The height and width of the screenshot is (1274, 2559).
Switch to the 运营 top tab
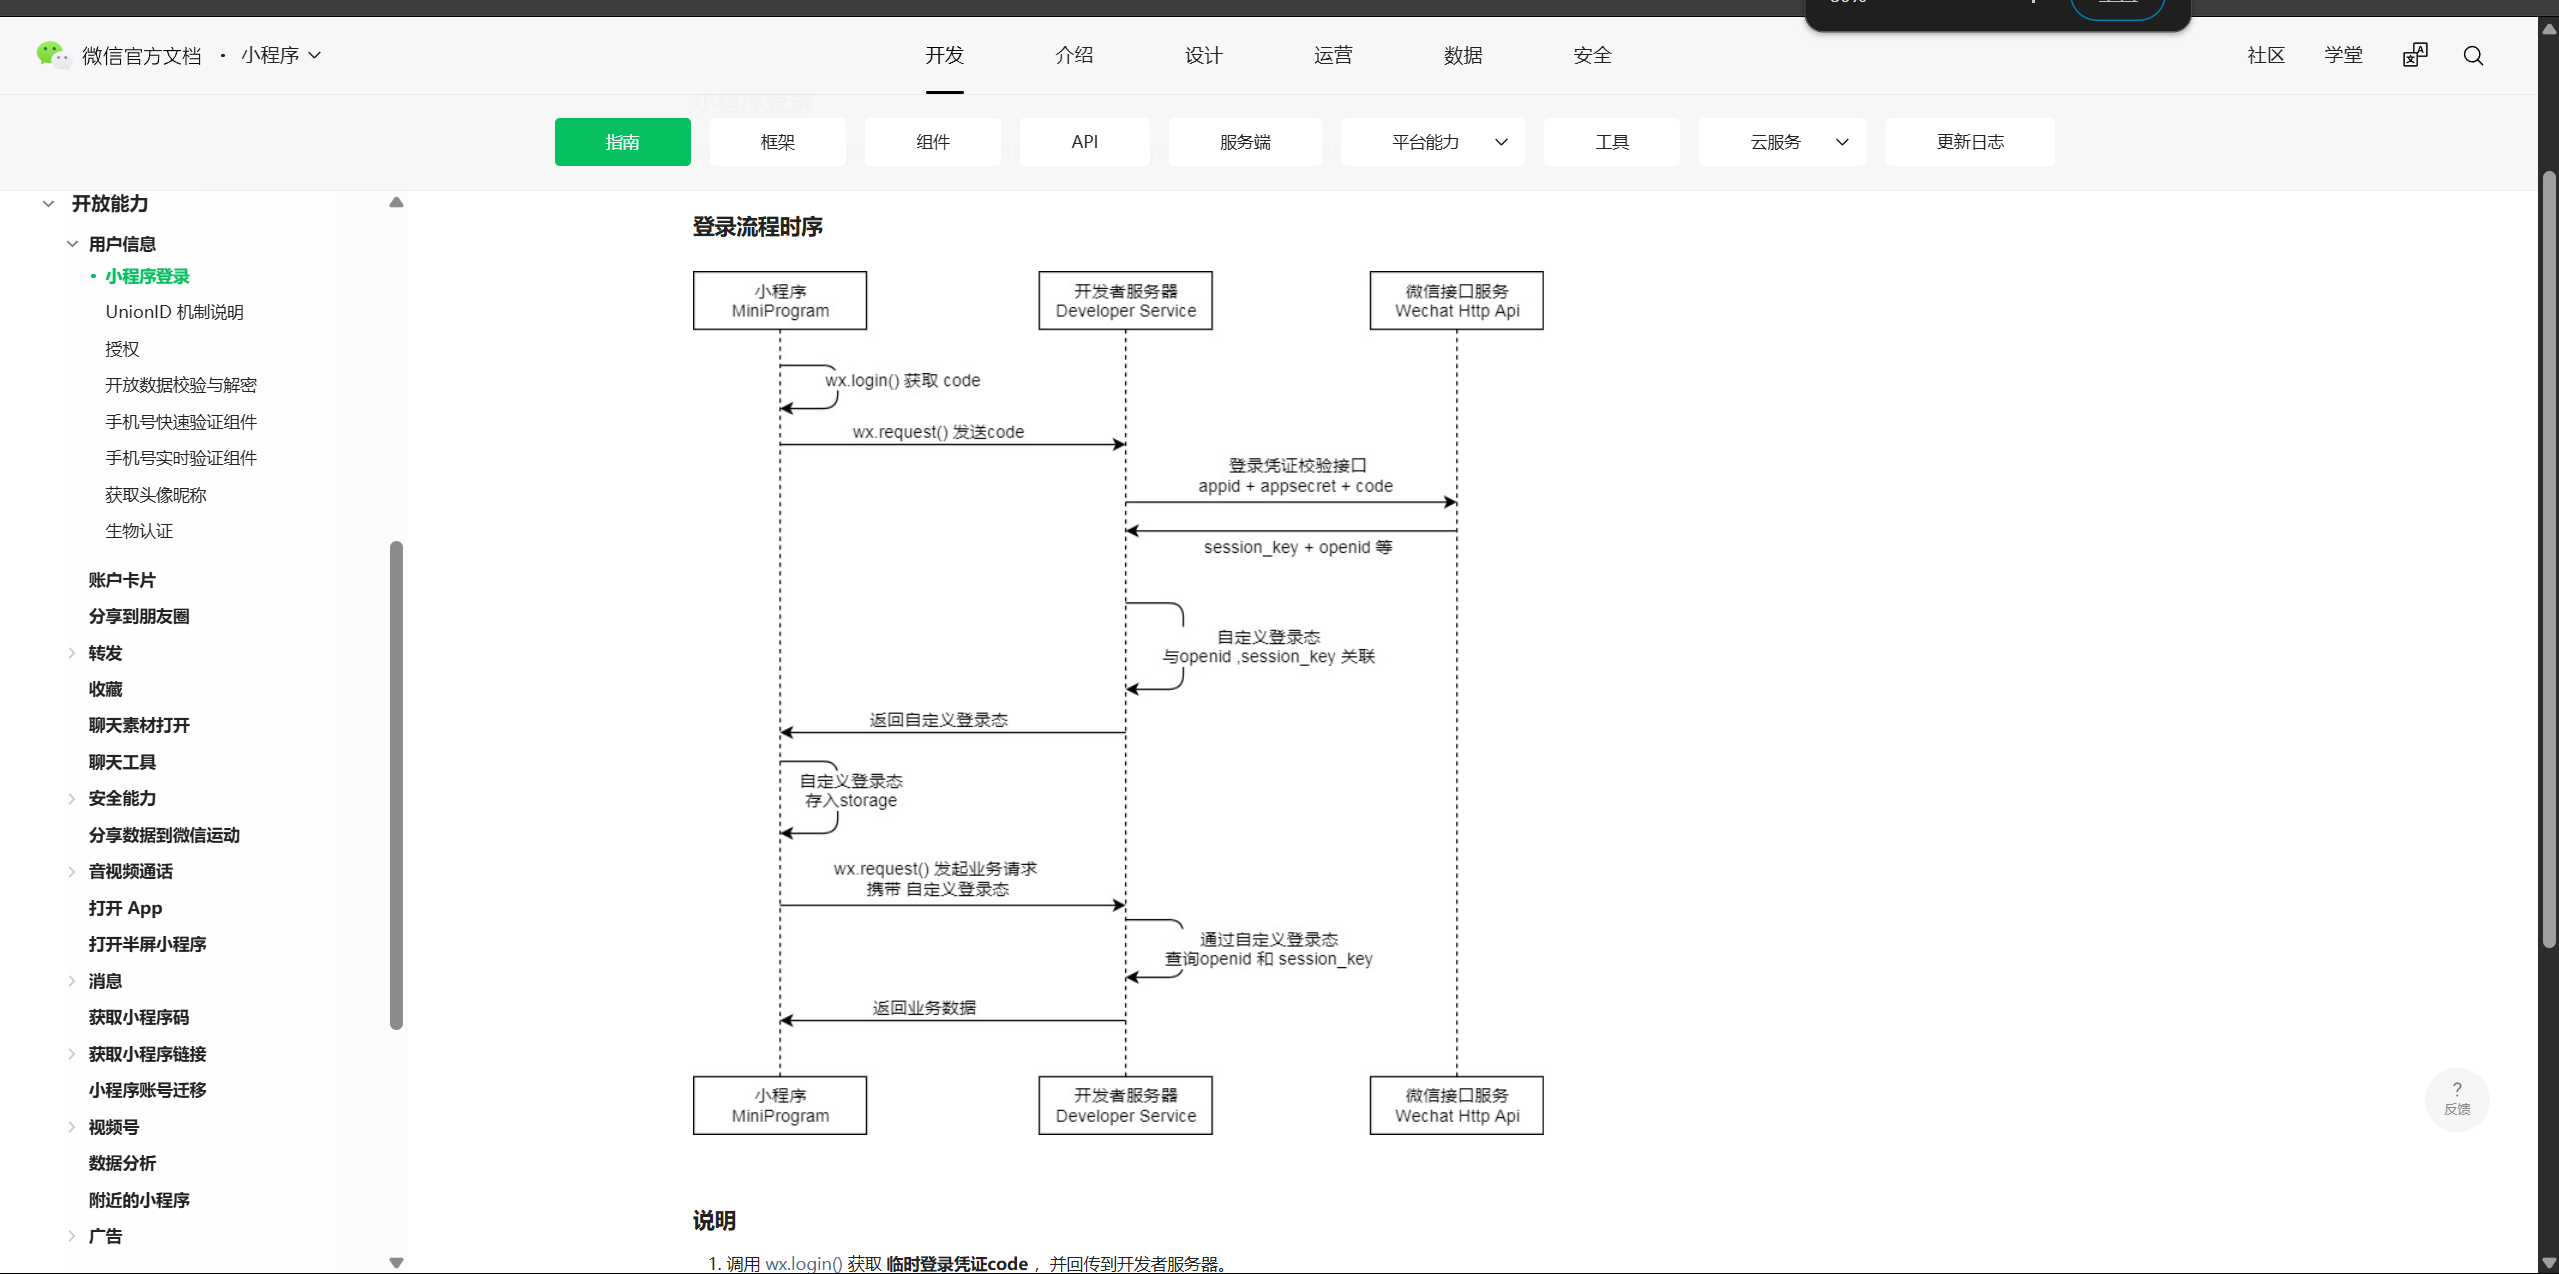[x=1333, y=55]
